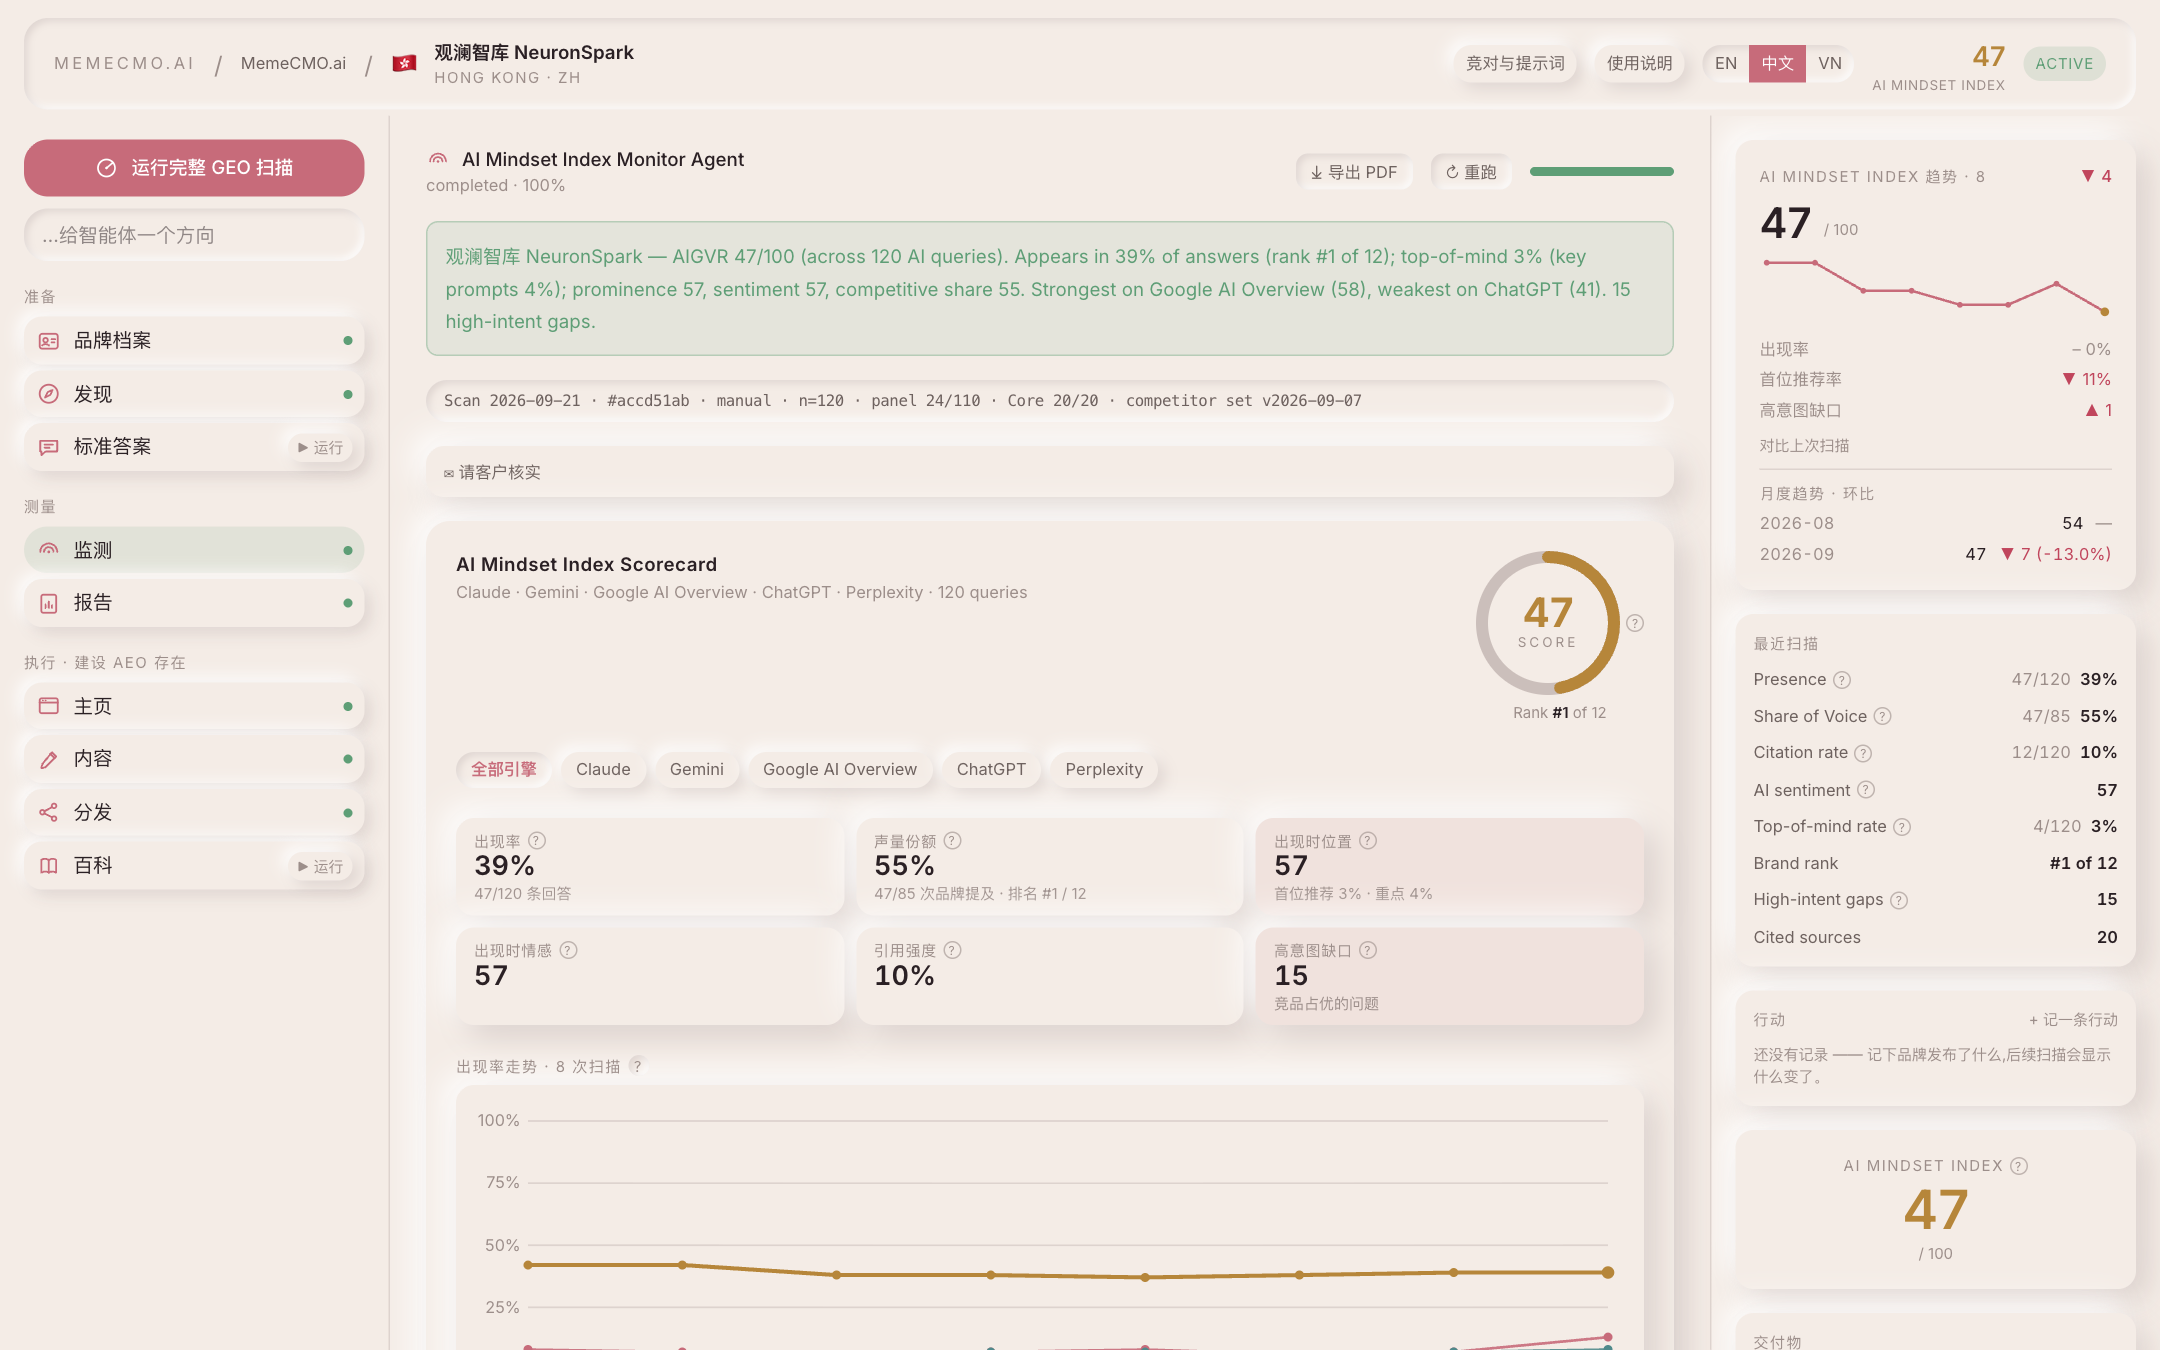
Task: Click the help icon beside Presence
Action: 1842,680
